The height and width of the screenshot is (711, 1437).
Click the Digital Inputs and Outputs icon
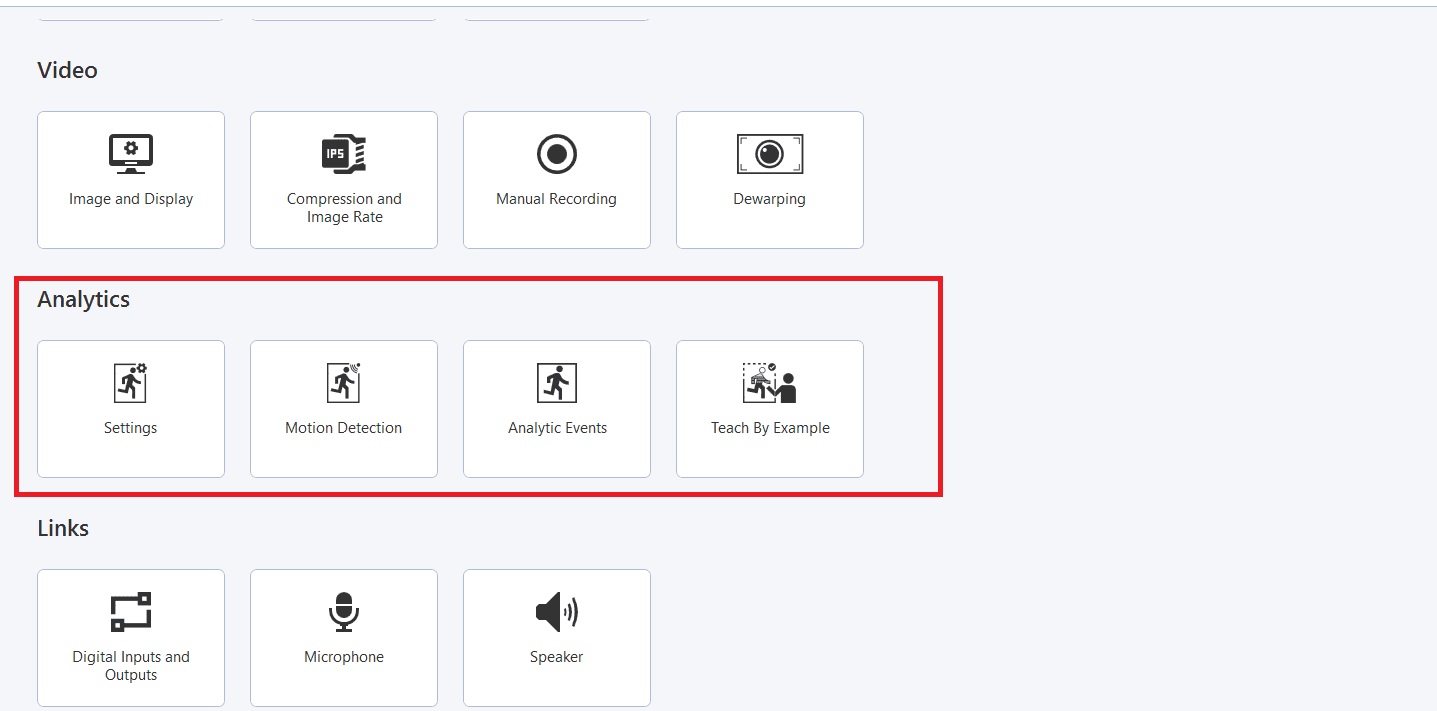click(131, 612)
